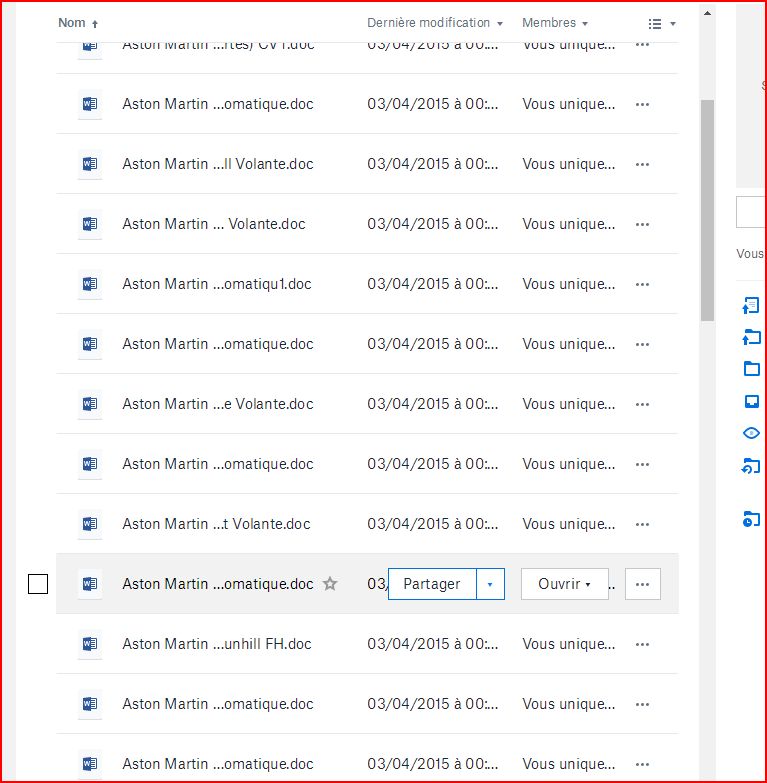Open more options for 'll Volante.doc'
Screen dimensions: 767x783
pyautogui.click(x=642, y=164)
